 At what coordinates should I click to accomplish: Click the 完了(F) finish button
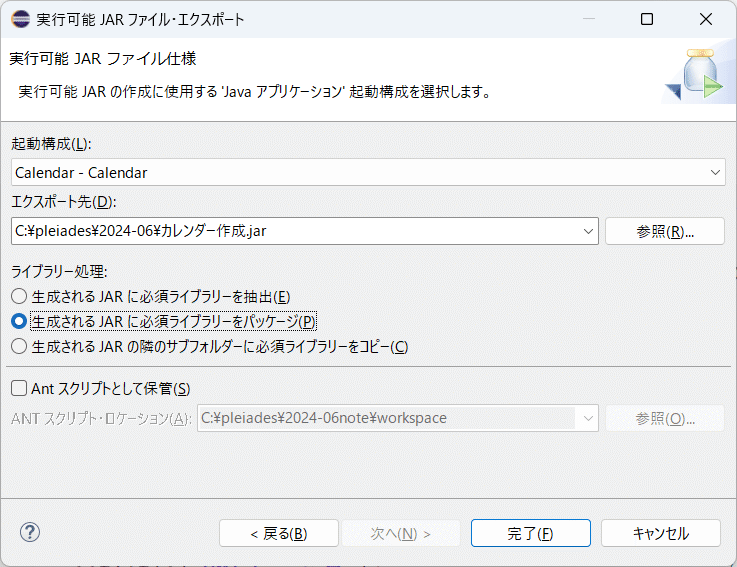pos(531,533)
